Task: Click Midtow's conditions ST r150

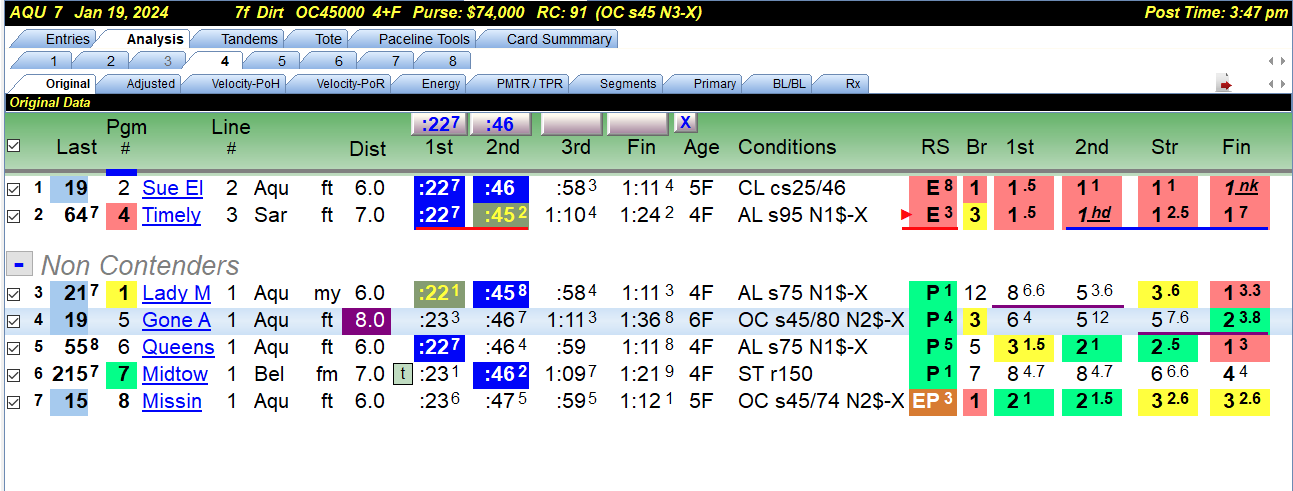Action: [x=775, y=374]
